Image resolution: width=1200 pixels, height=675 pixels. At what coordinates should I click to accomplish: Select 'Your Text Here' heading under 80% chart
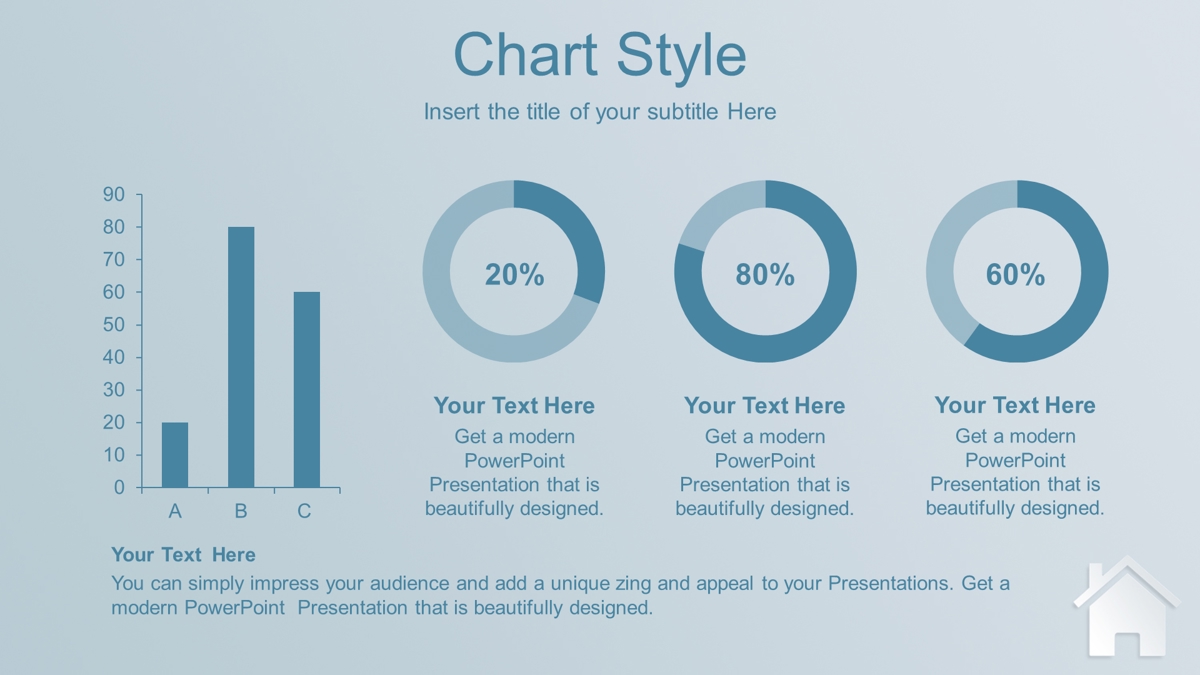[x=765, y=405]
